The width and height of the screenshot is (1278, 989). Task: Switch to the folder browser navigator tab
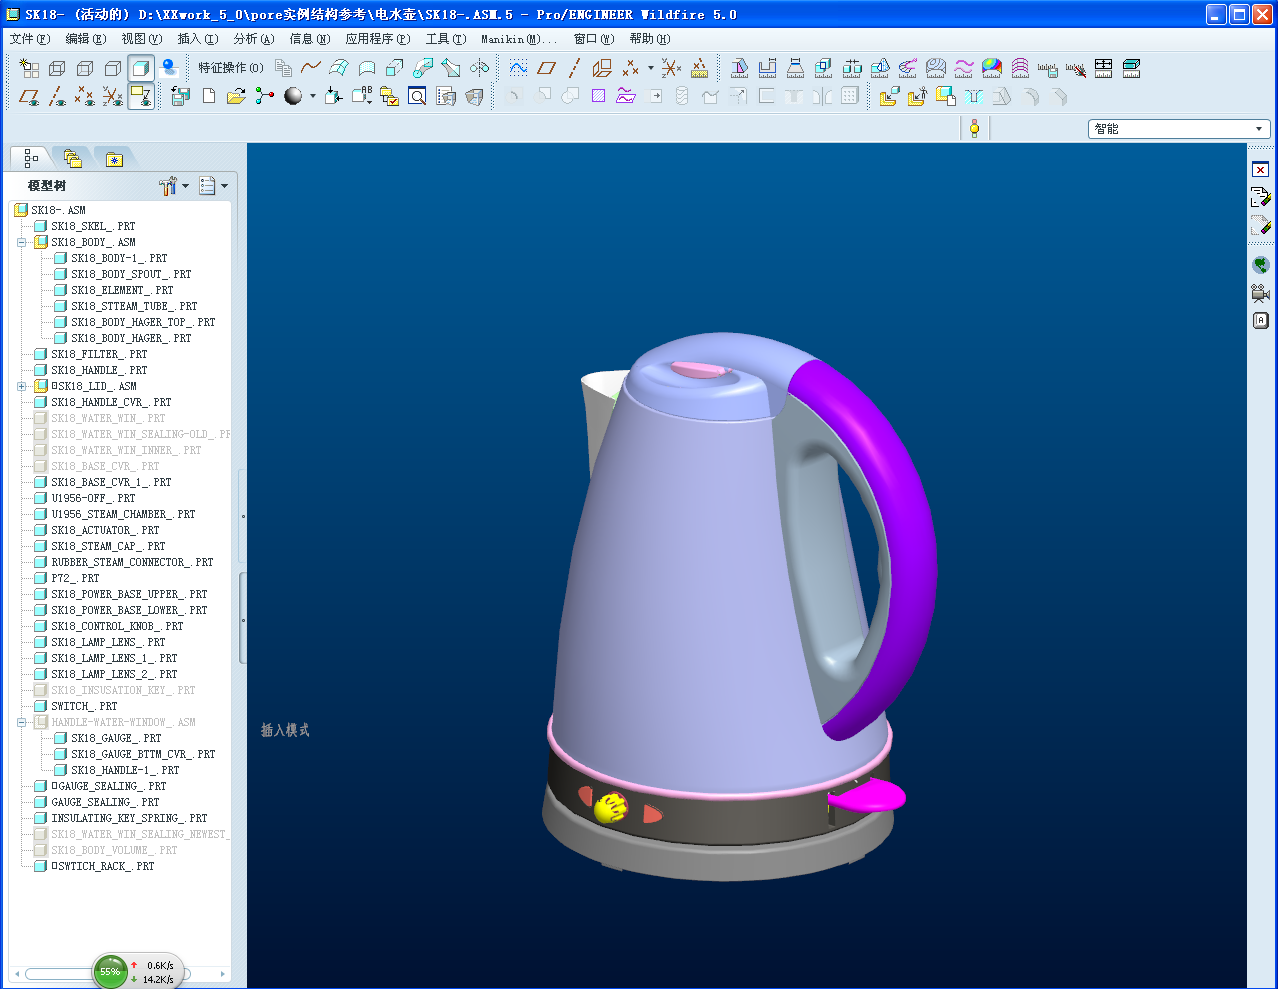coord(72,158)
